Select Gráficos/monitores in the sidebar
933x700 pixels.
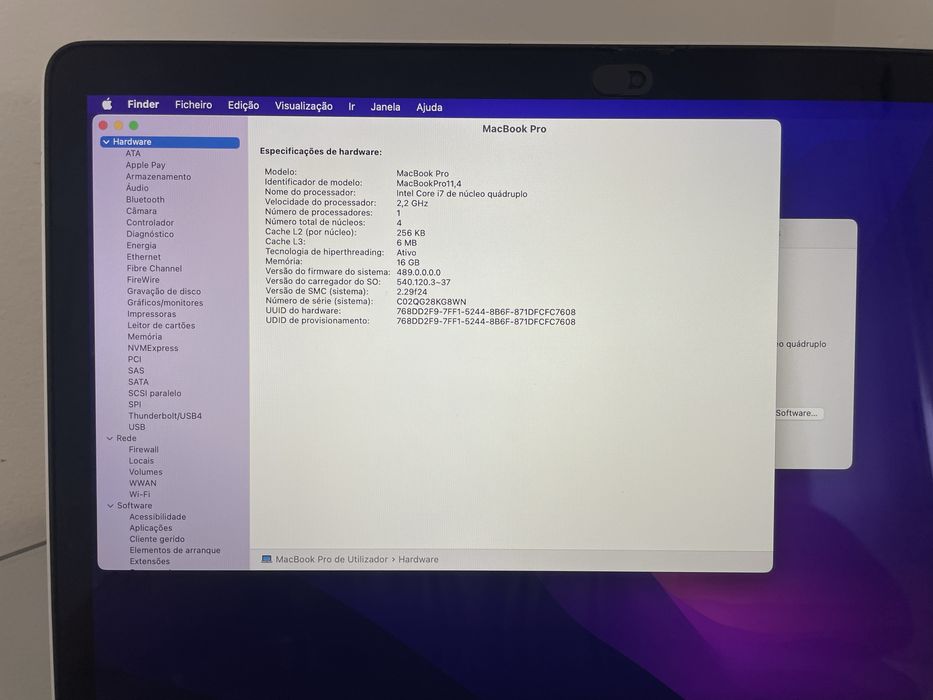tap(165, 302)
